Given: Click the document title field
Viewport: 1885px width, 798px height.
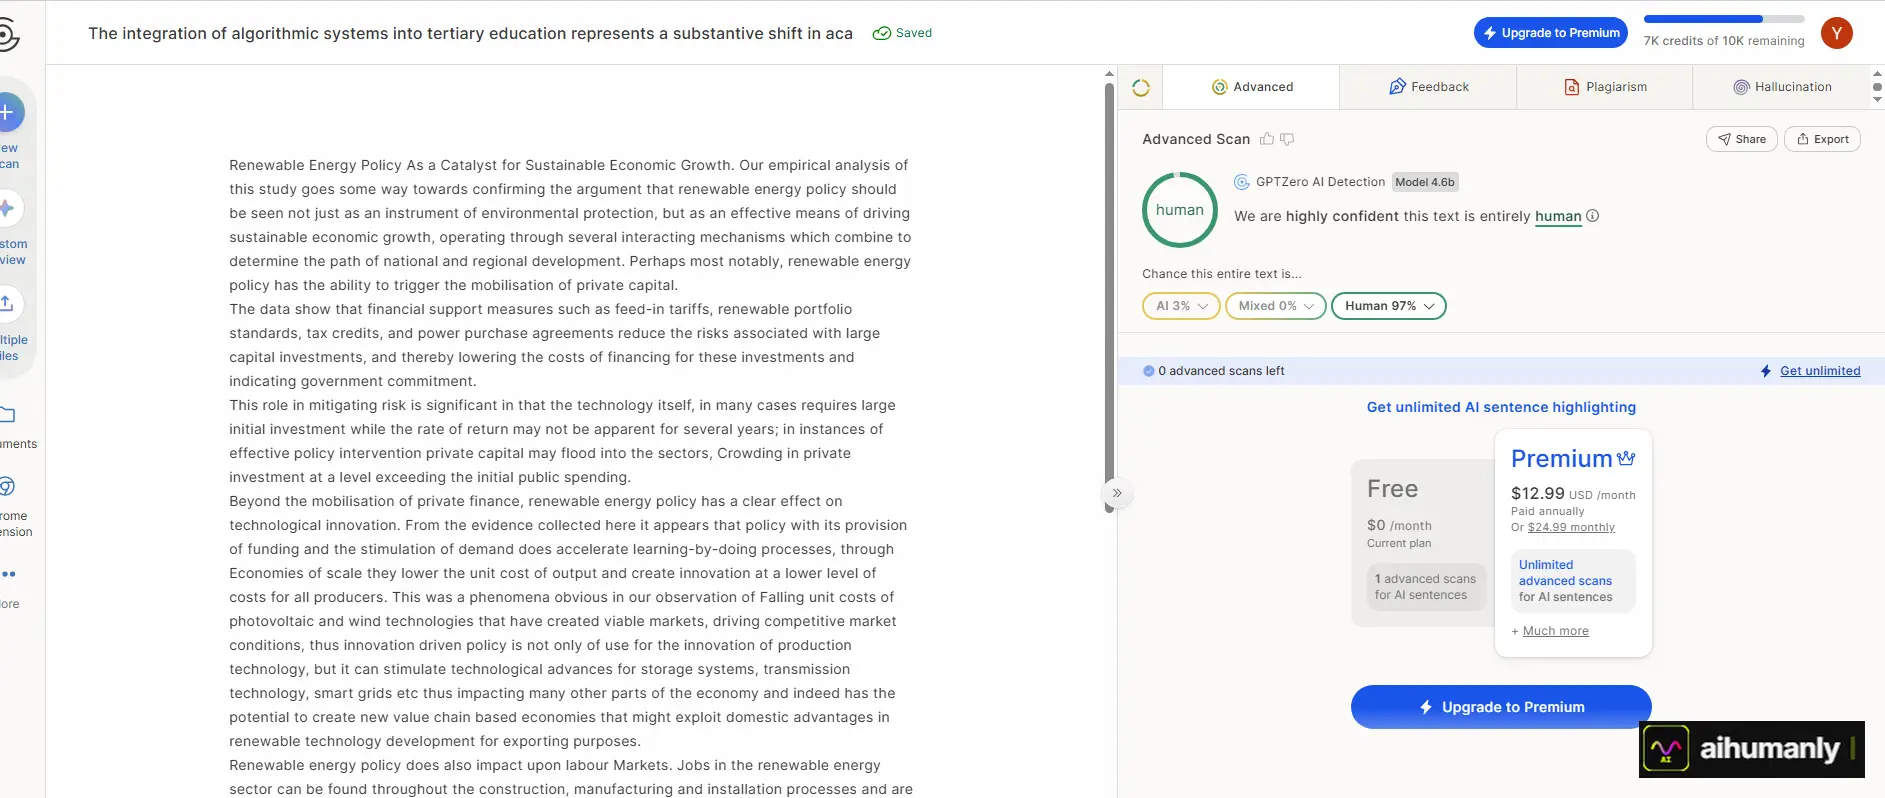Looking at the screenshot, I should click(470, 33).
